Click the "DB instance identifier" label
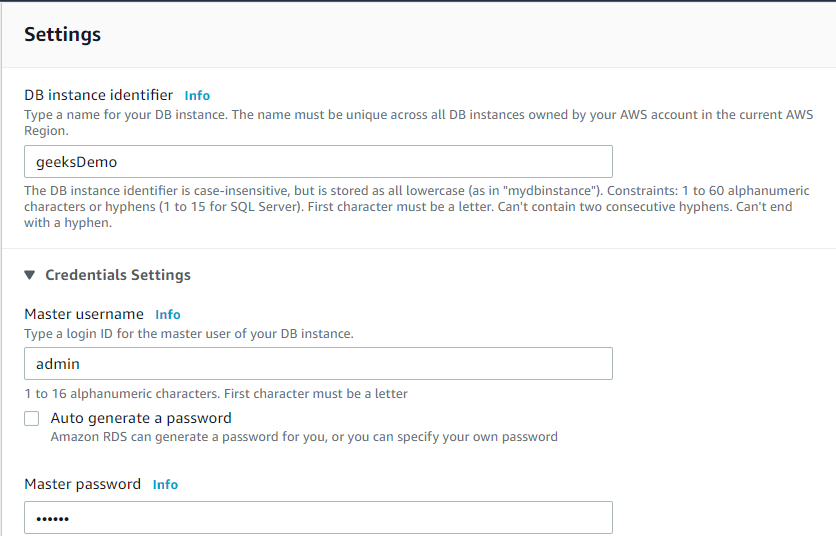 [x=98, y=95]
